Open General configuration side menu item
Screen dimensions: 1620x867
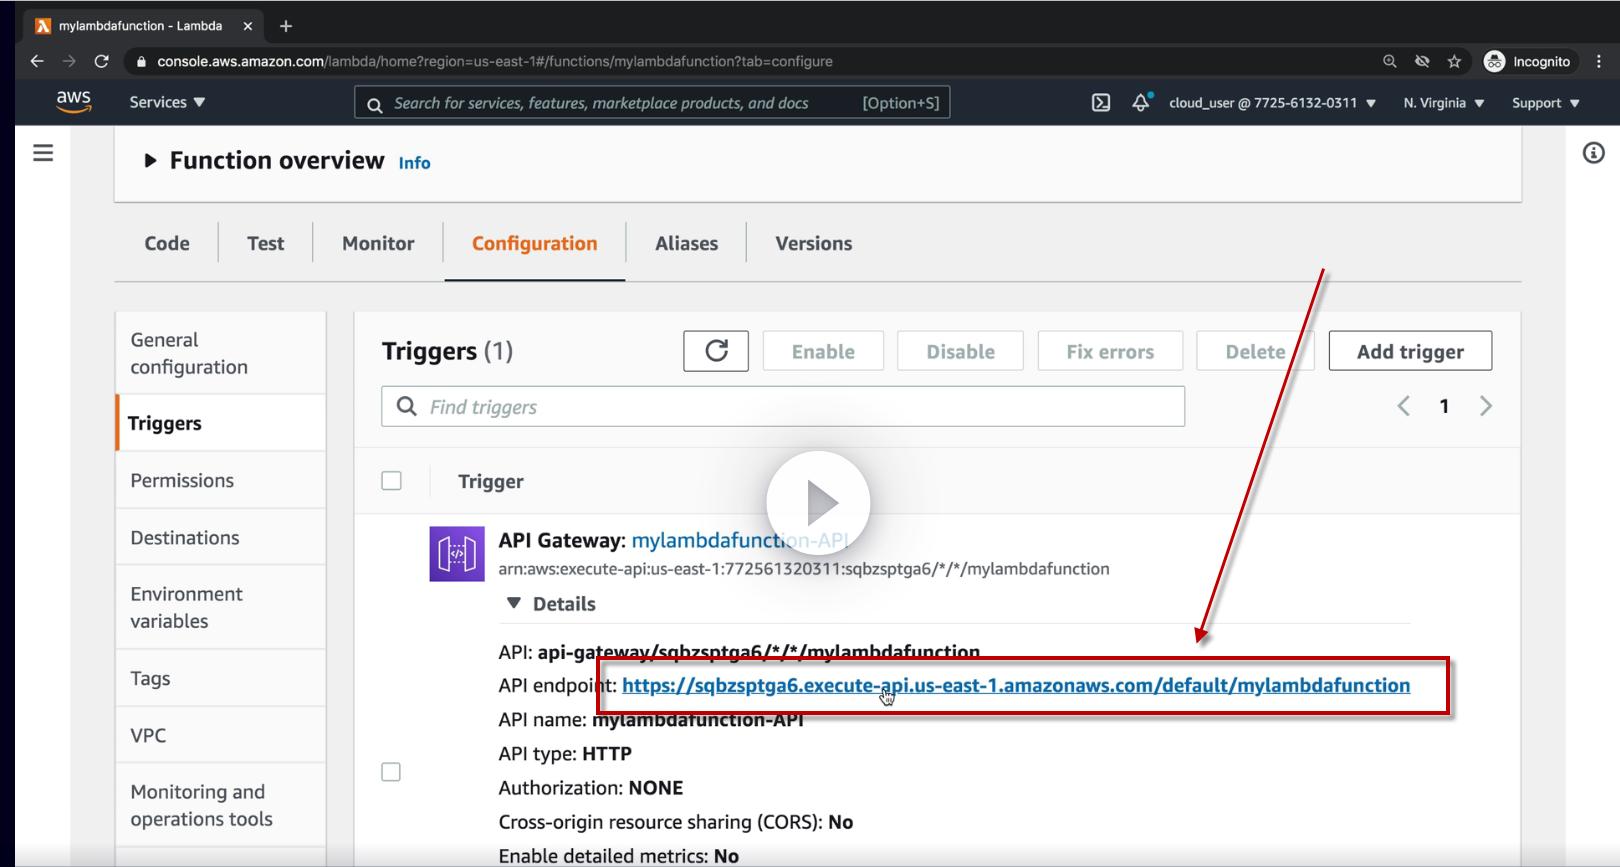point(221,353)
